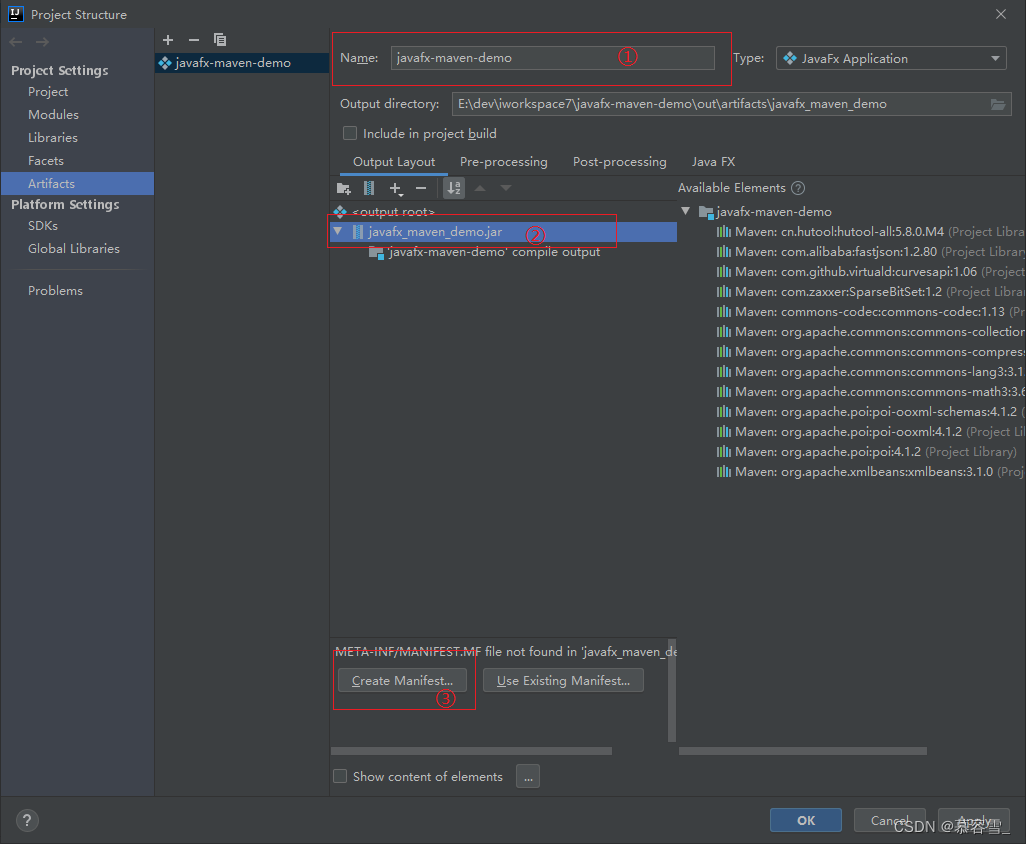Image resolution: width=1026 pixels, height=844 pixels.
Task: Move selected element down
Action: pos(506,188)
